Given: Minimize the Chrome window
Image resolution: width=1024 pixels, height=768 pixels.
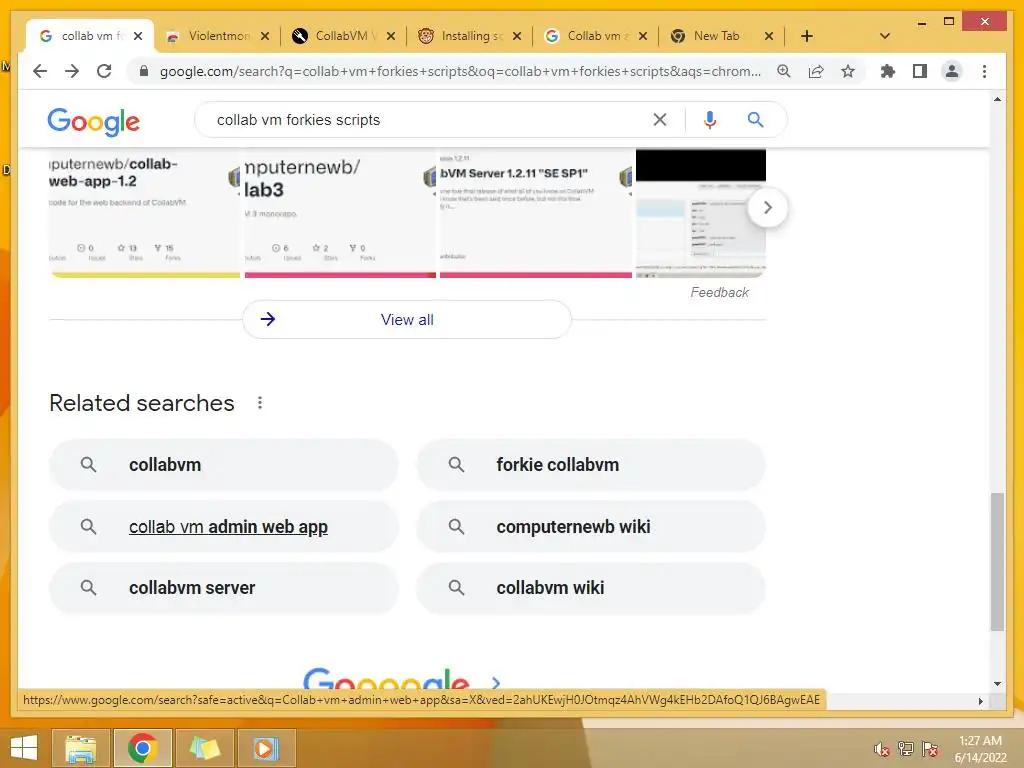Looking at the screenshot, I should (921, 22).
